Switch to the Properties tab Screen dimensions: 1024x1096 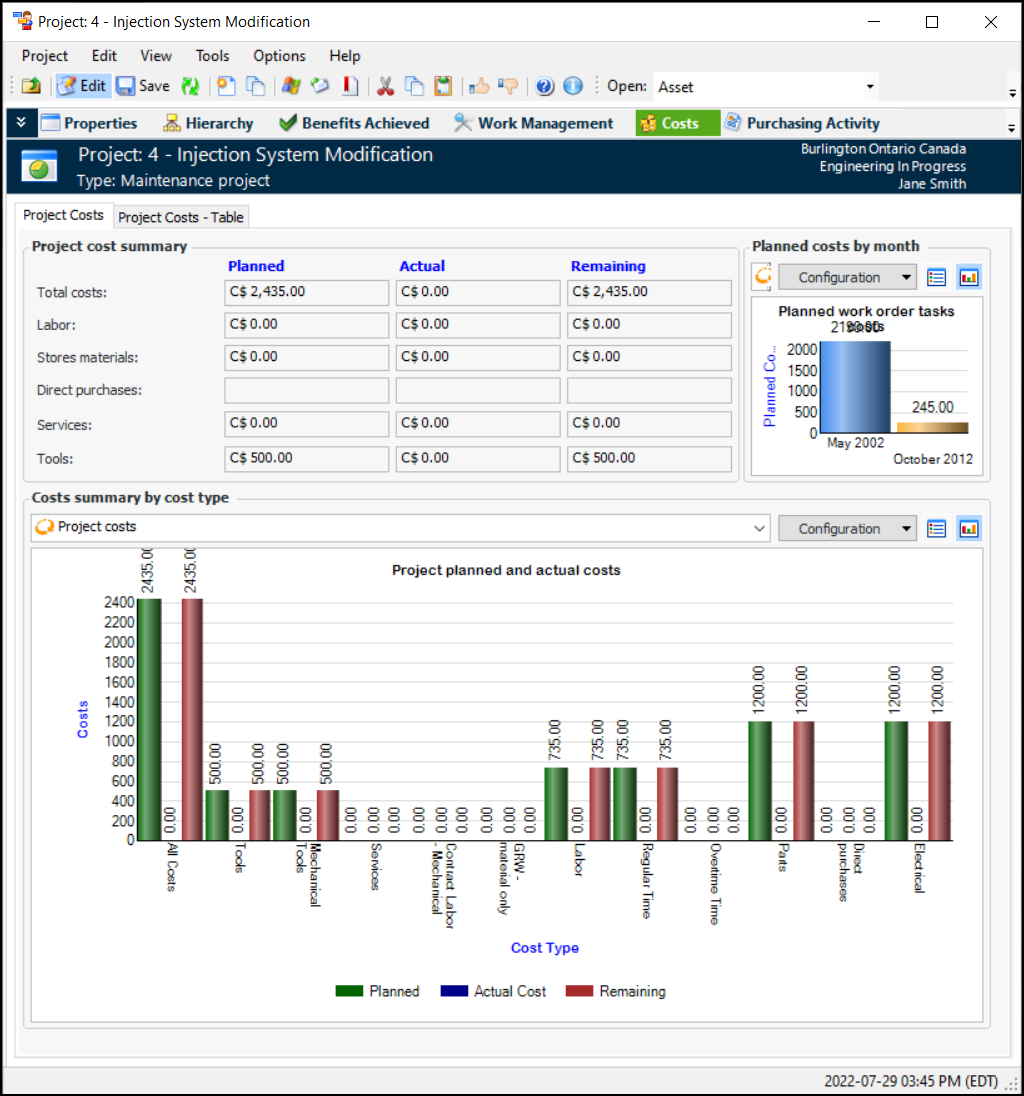point(89,123)
